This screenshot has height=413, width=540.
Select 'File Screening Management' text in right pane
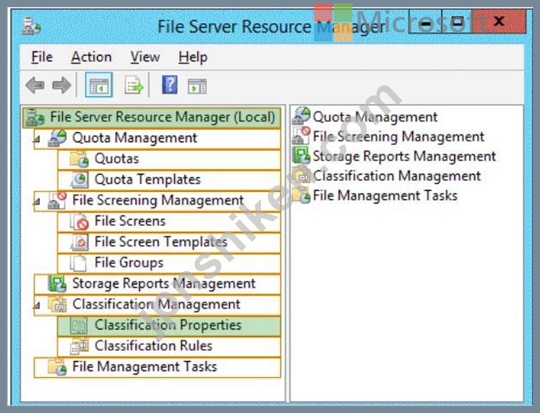pos(398,136)
